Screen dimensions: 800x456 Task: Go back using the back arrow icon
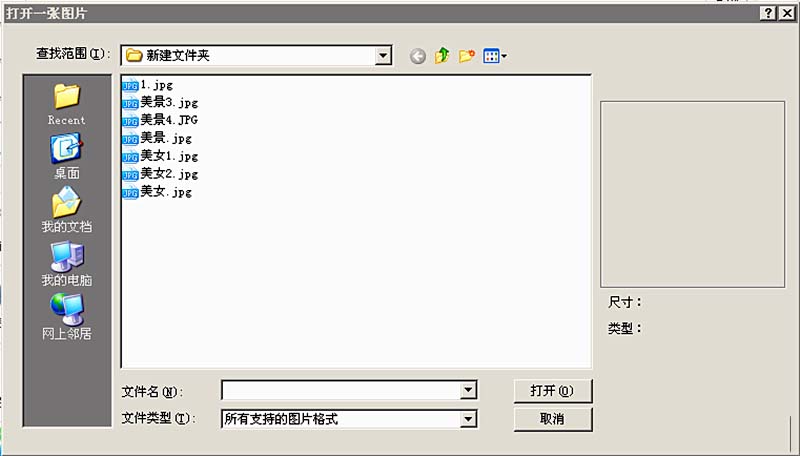click(418, 56)
